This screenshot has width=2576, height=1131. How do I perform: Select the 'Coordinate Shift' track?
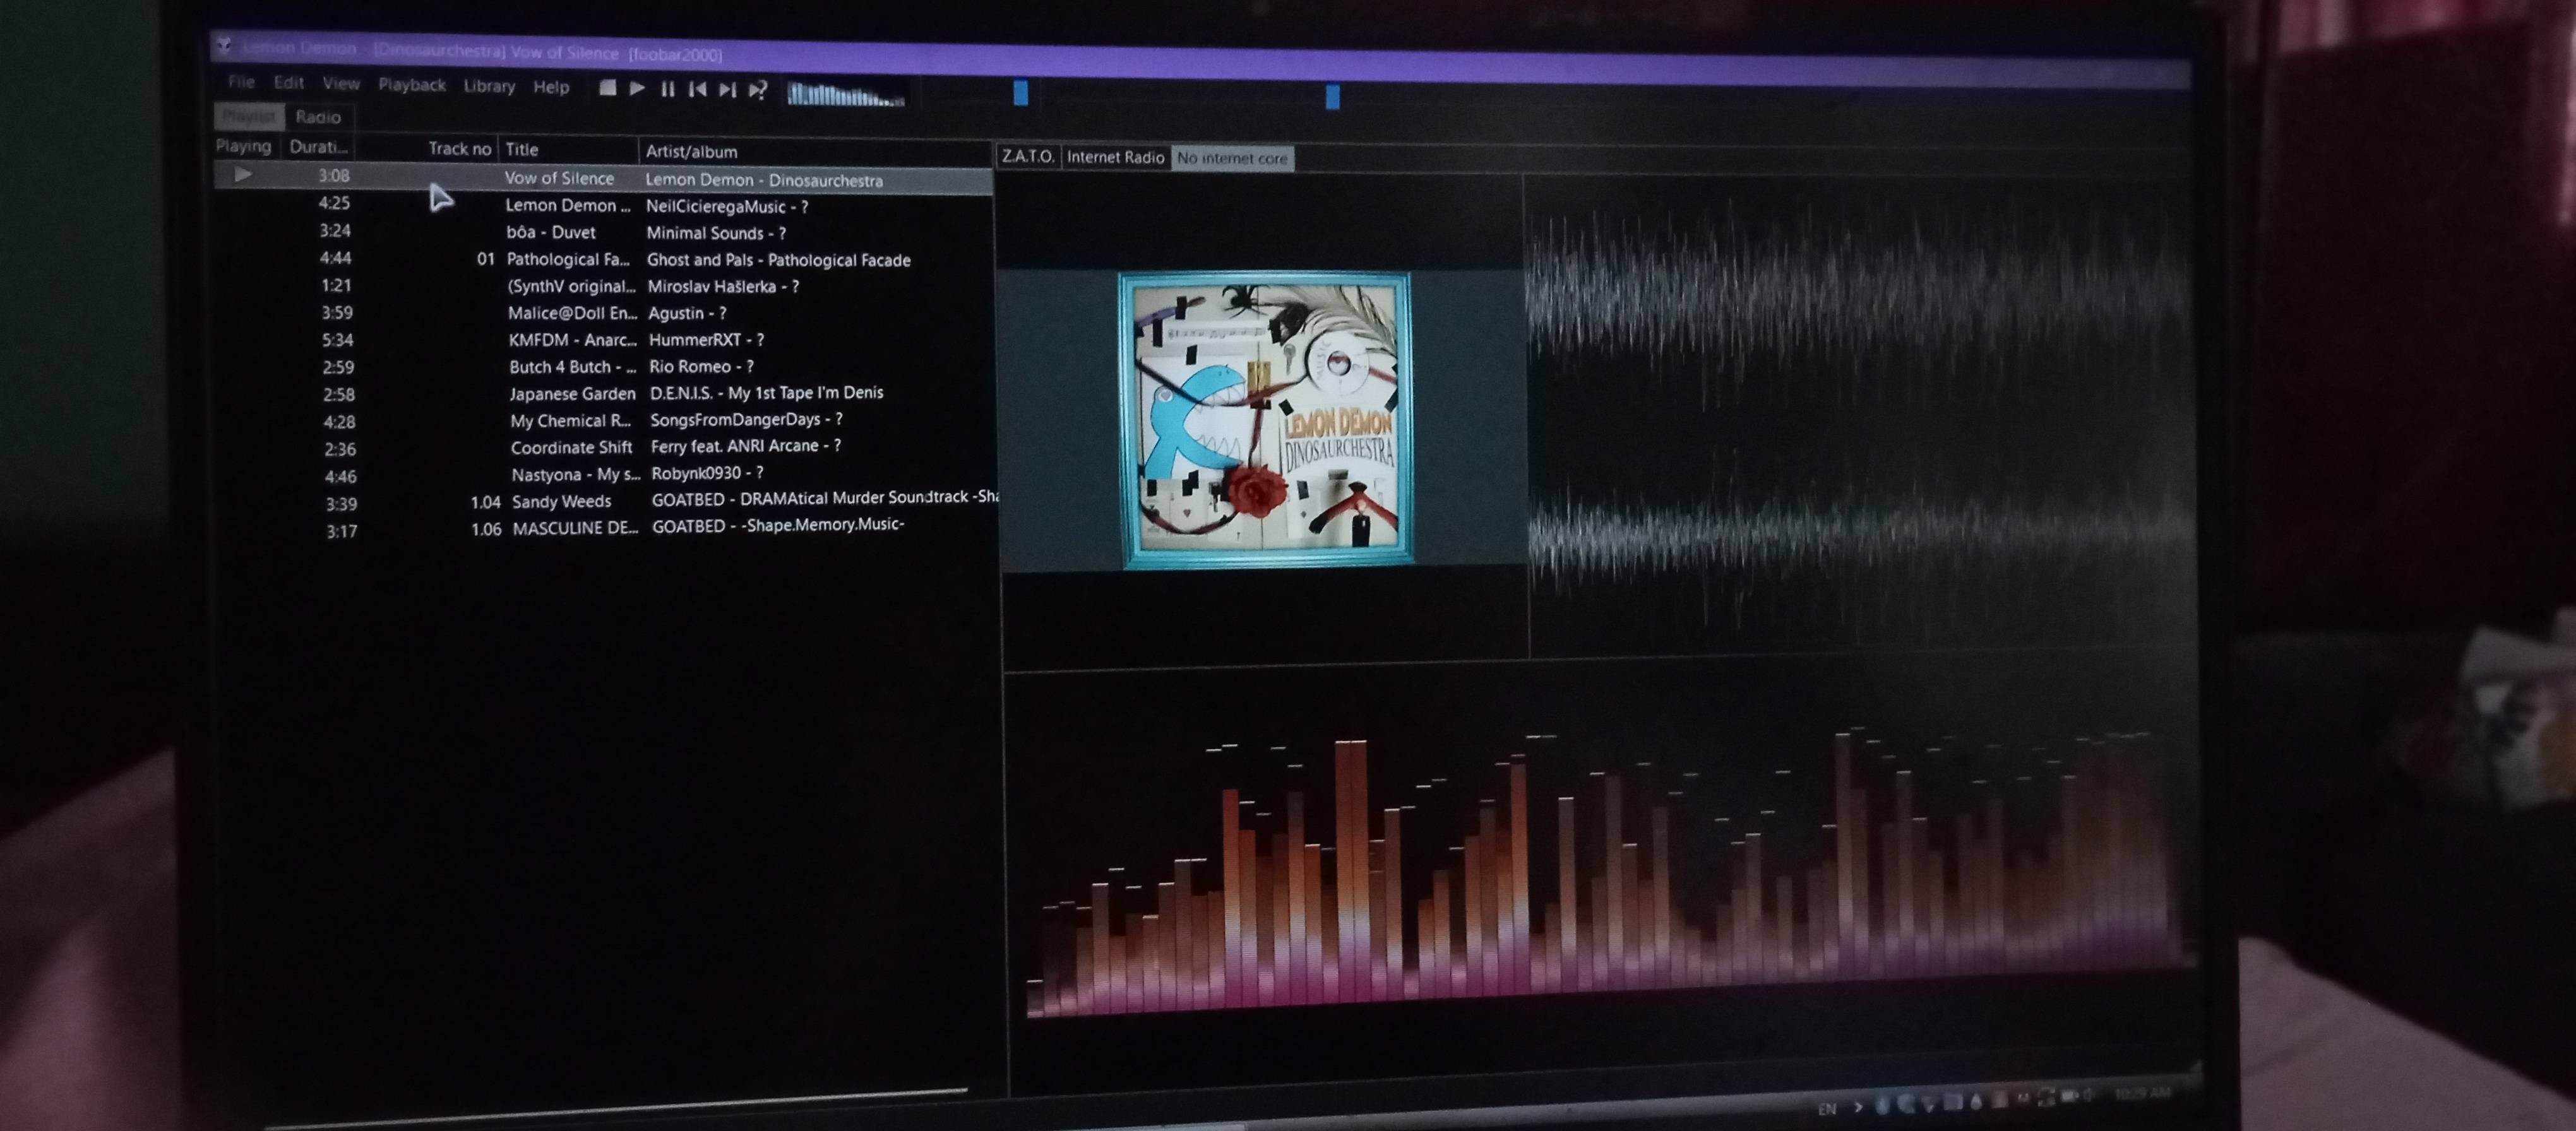(572, 448)
